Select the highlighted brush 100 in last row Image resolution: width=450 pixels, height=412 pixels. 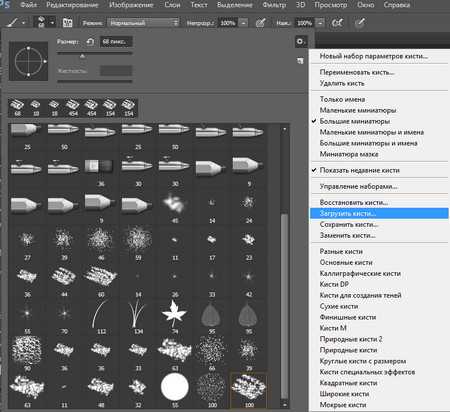coord(249,391)
